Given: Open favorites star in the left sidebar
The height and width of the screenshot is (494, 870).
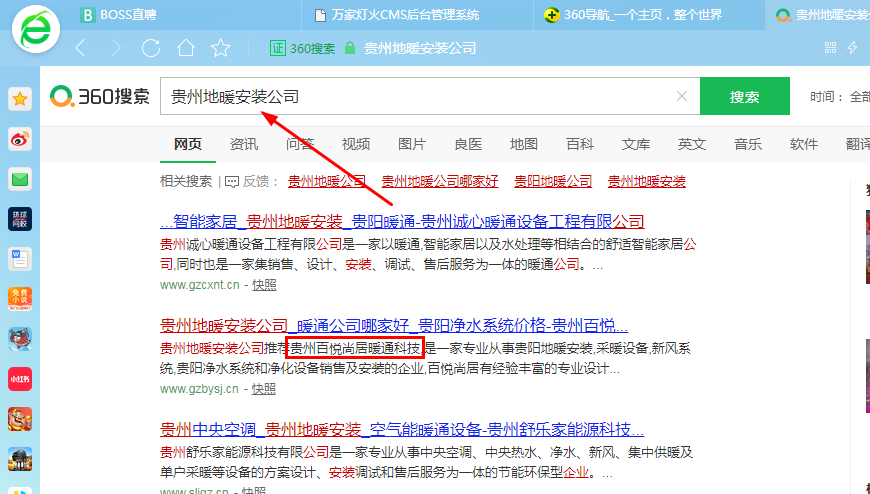Looking at the screenshot, I should click(20, 99).
